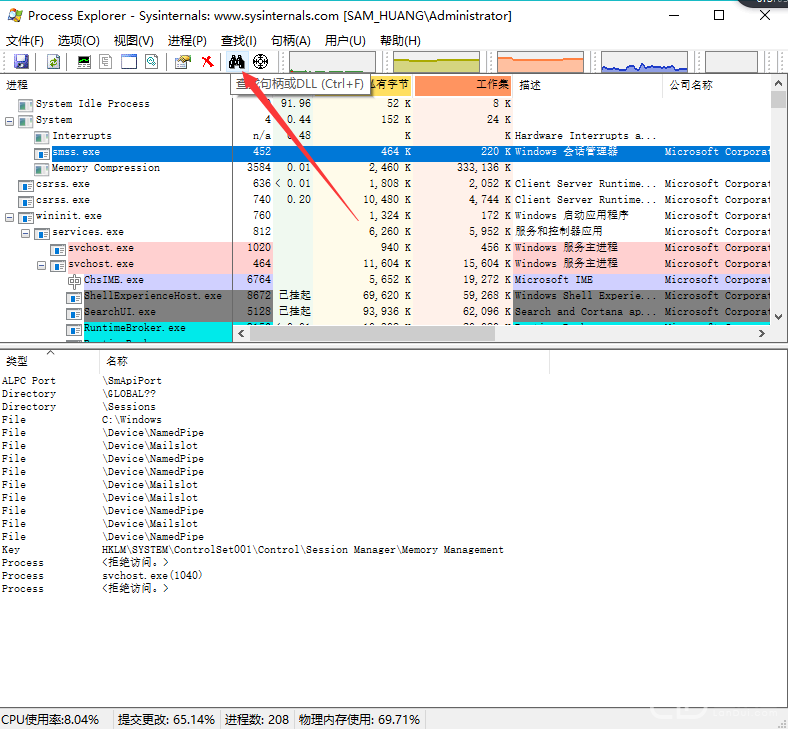This screenshot has width=788, height=729.
Task: Open the 查找(I) menu
Action: [x=239, y=41]
